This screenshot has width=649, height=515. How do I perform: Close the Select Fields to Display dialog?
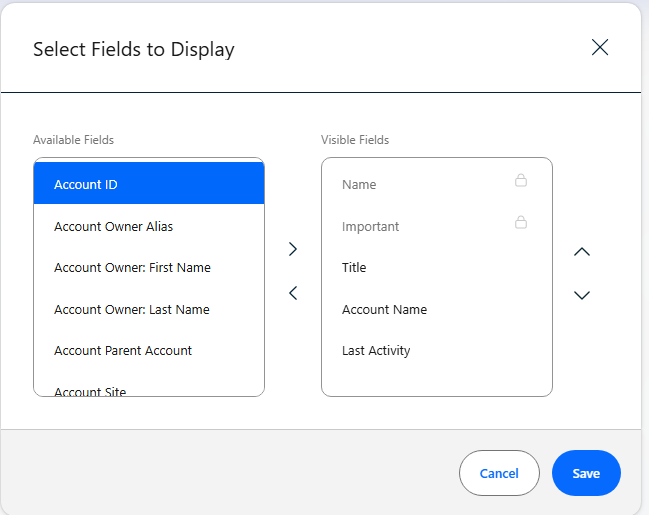click(x=600, y=47)
